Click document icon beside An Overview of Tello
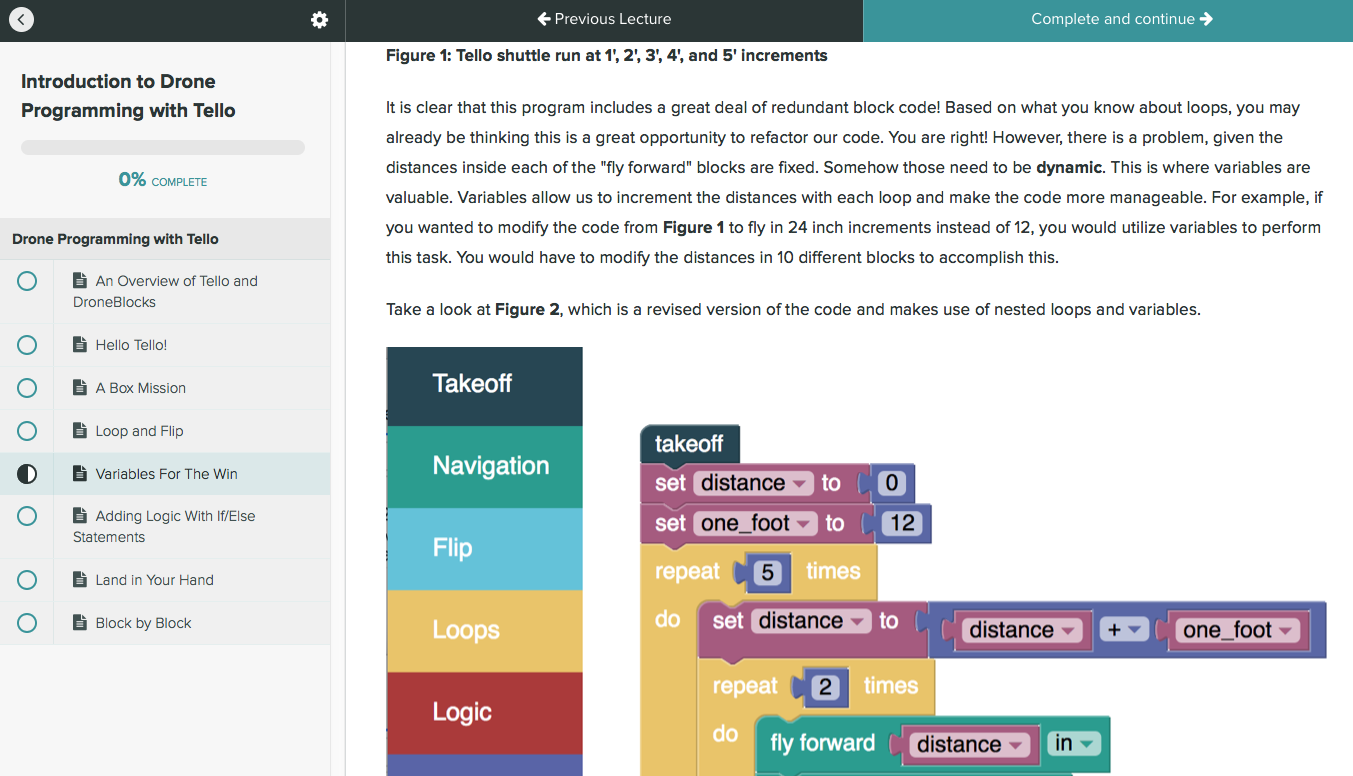1353x776 pixels. point(80,281)
